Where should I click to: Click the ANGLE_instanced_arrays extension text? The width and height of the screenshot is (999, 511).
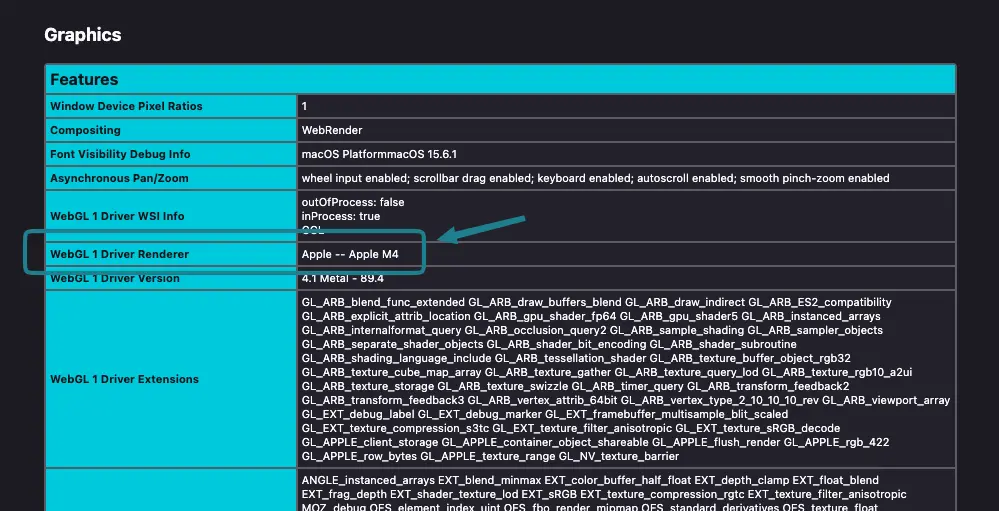(369, 480)
